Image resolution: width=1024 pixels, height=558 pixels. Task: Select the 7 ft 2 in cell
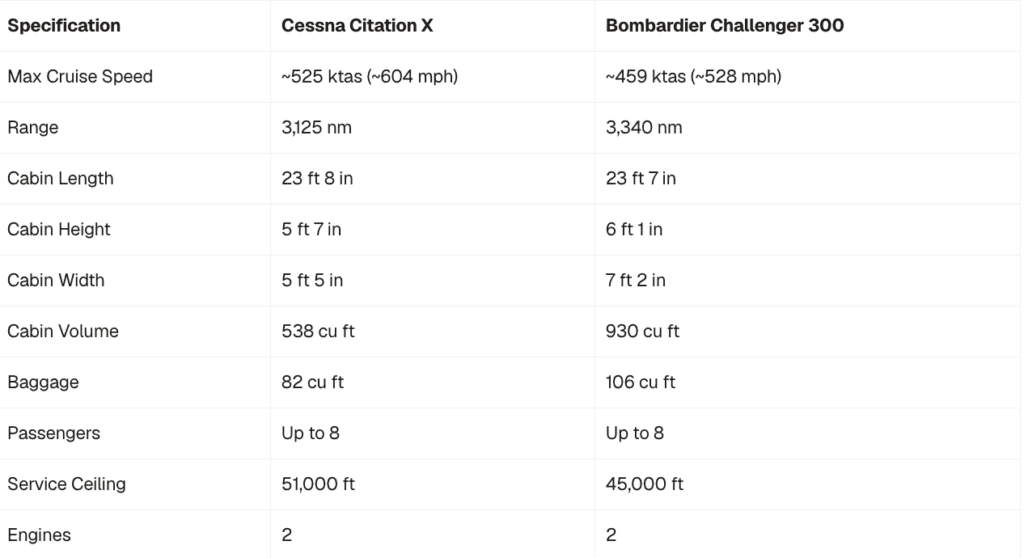pyautogui.click(x=635, y=280)
